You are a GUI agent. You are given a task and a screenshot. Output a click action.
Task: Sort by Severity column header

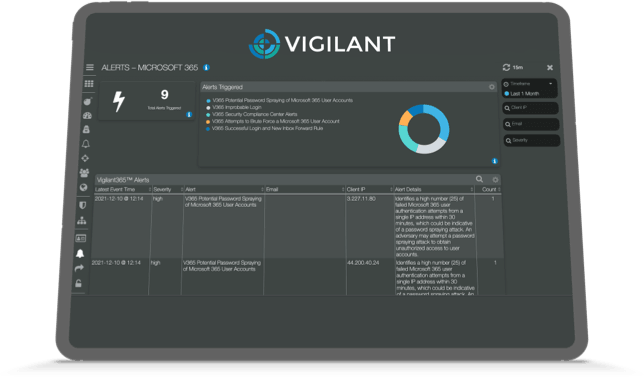168,189
